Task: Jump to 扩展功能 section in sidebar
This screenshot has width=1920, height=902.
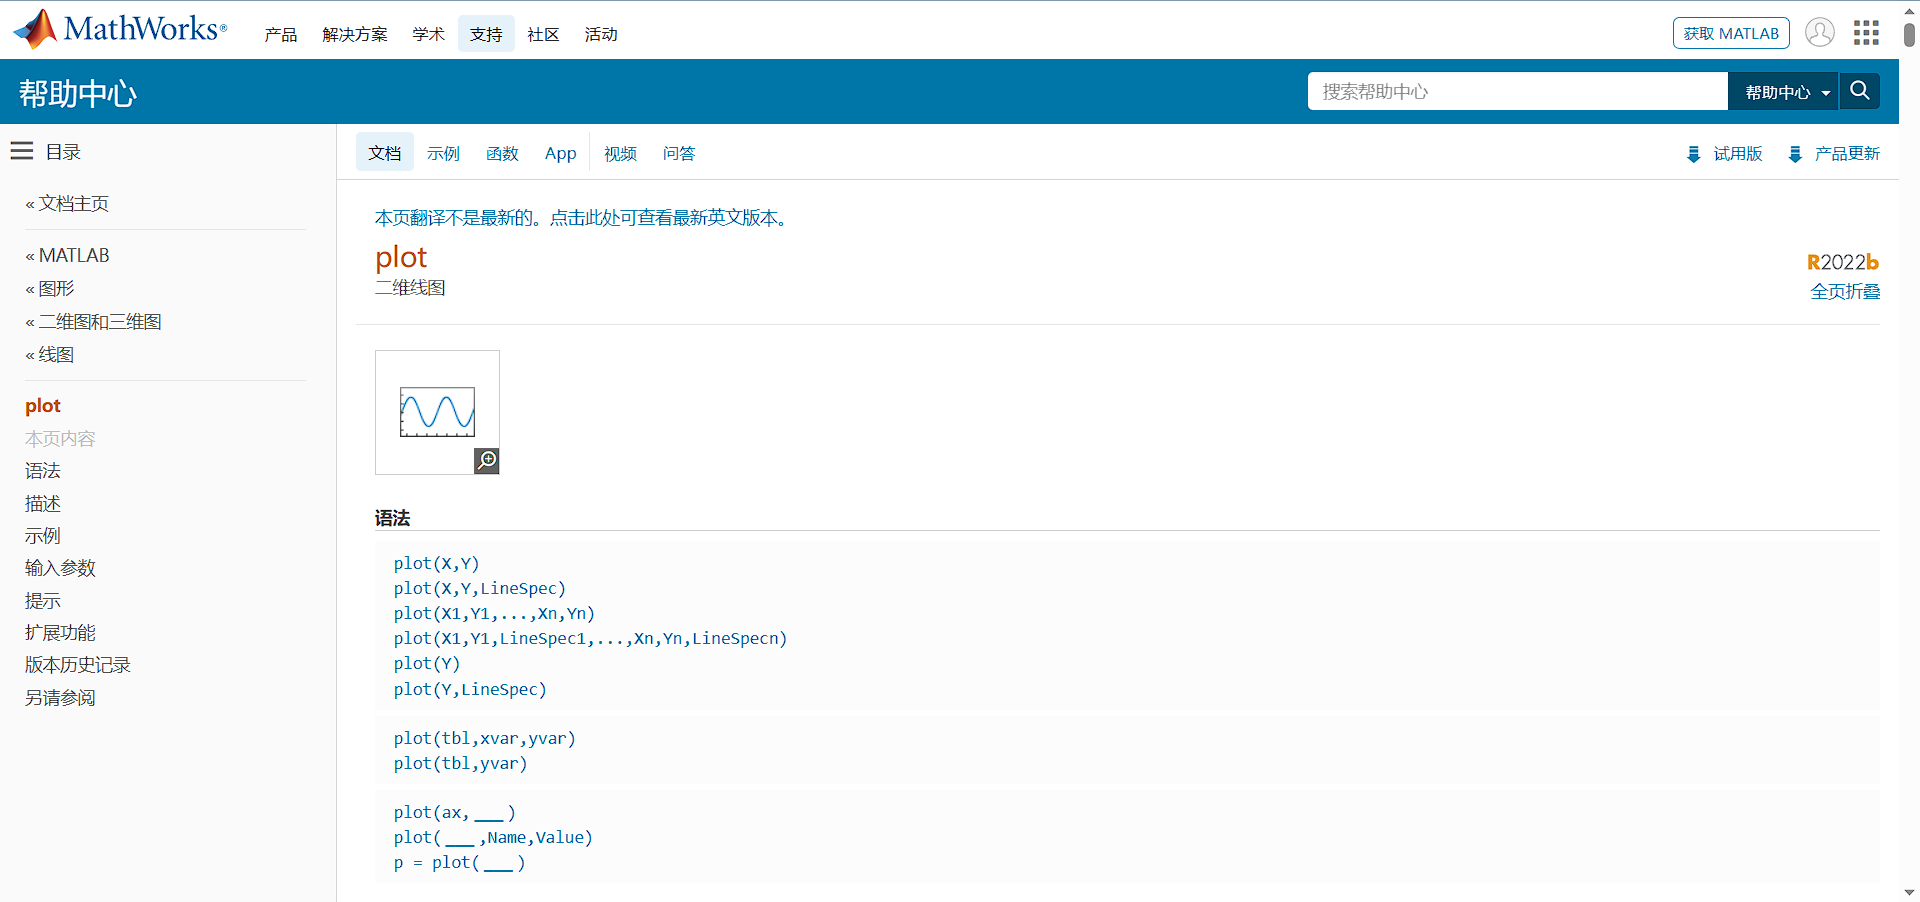Action: pos(60,632)
